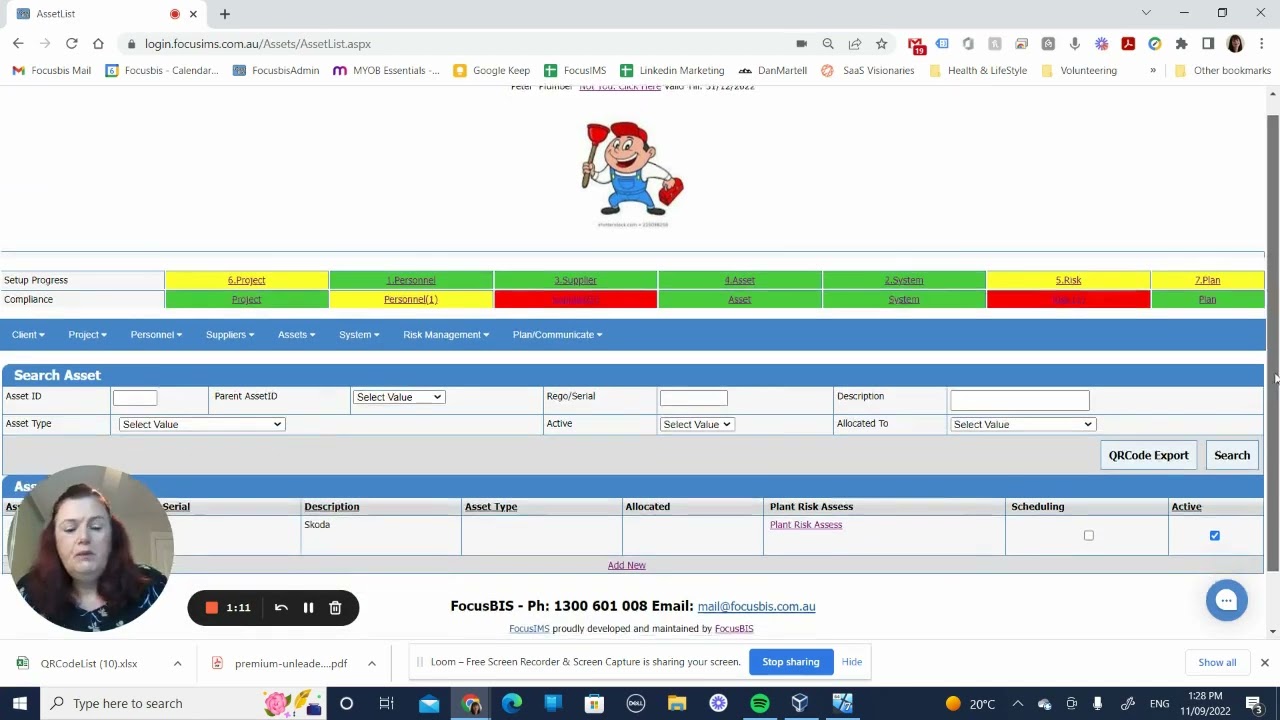1280x720 pixels.
Task: Zoom the page using the magnifier icon
Action: coord(828,44)
